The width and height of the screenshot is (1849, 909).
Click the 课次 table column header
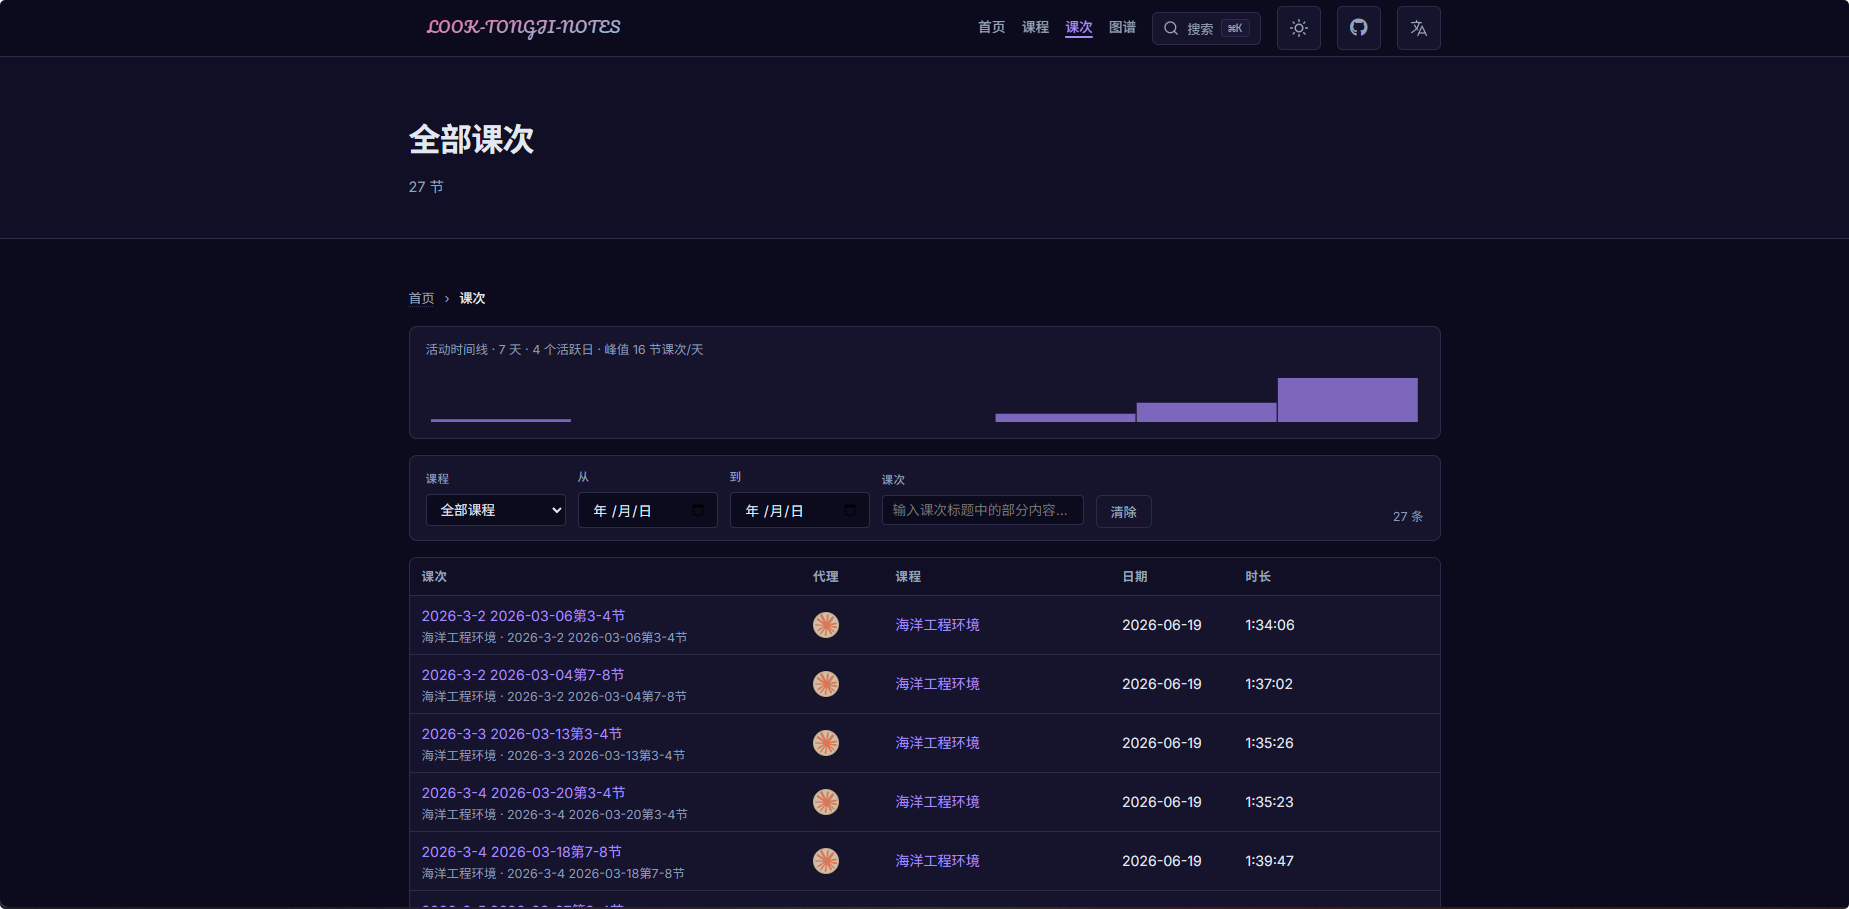click(x=434, y=577)
